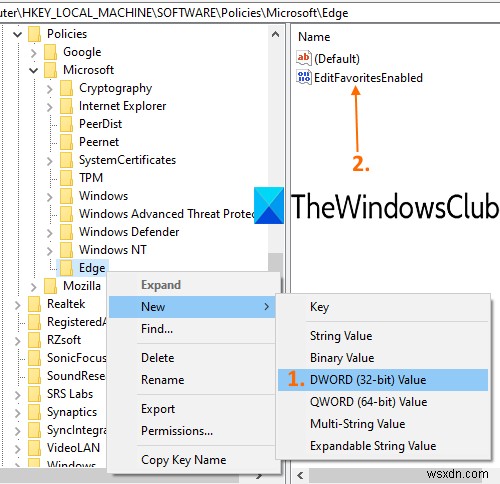Viewport: 500px width, 484px height.
Task: Create a new Expandable String Value
Action: click(383, 446)
